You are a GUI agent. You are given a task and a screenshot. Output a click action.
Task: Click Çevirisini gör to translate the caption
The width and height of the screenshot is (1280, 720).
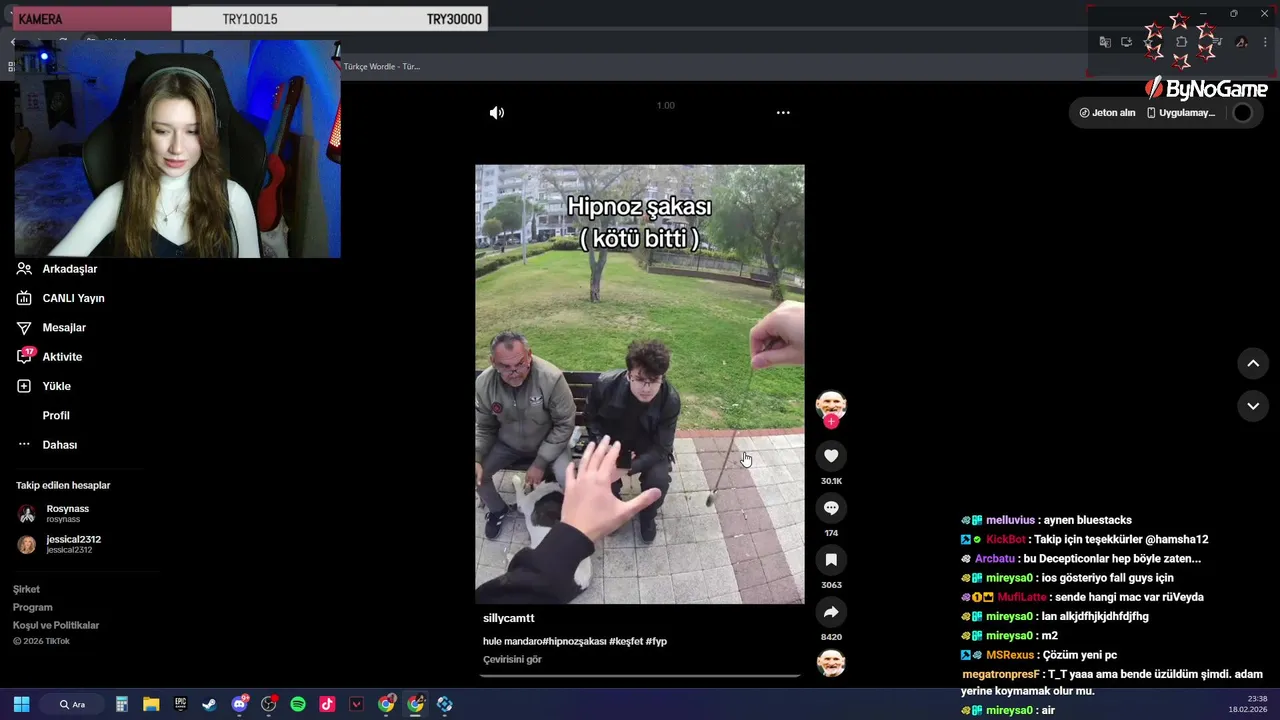[x=512, y=660]
